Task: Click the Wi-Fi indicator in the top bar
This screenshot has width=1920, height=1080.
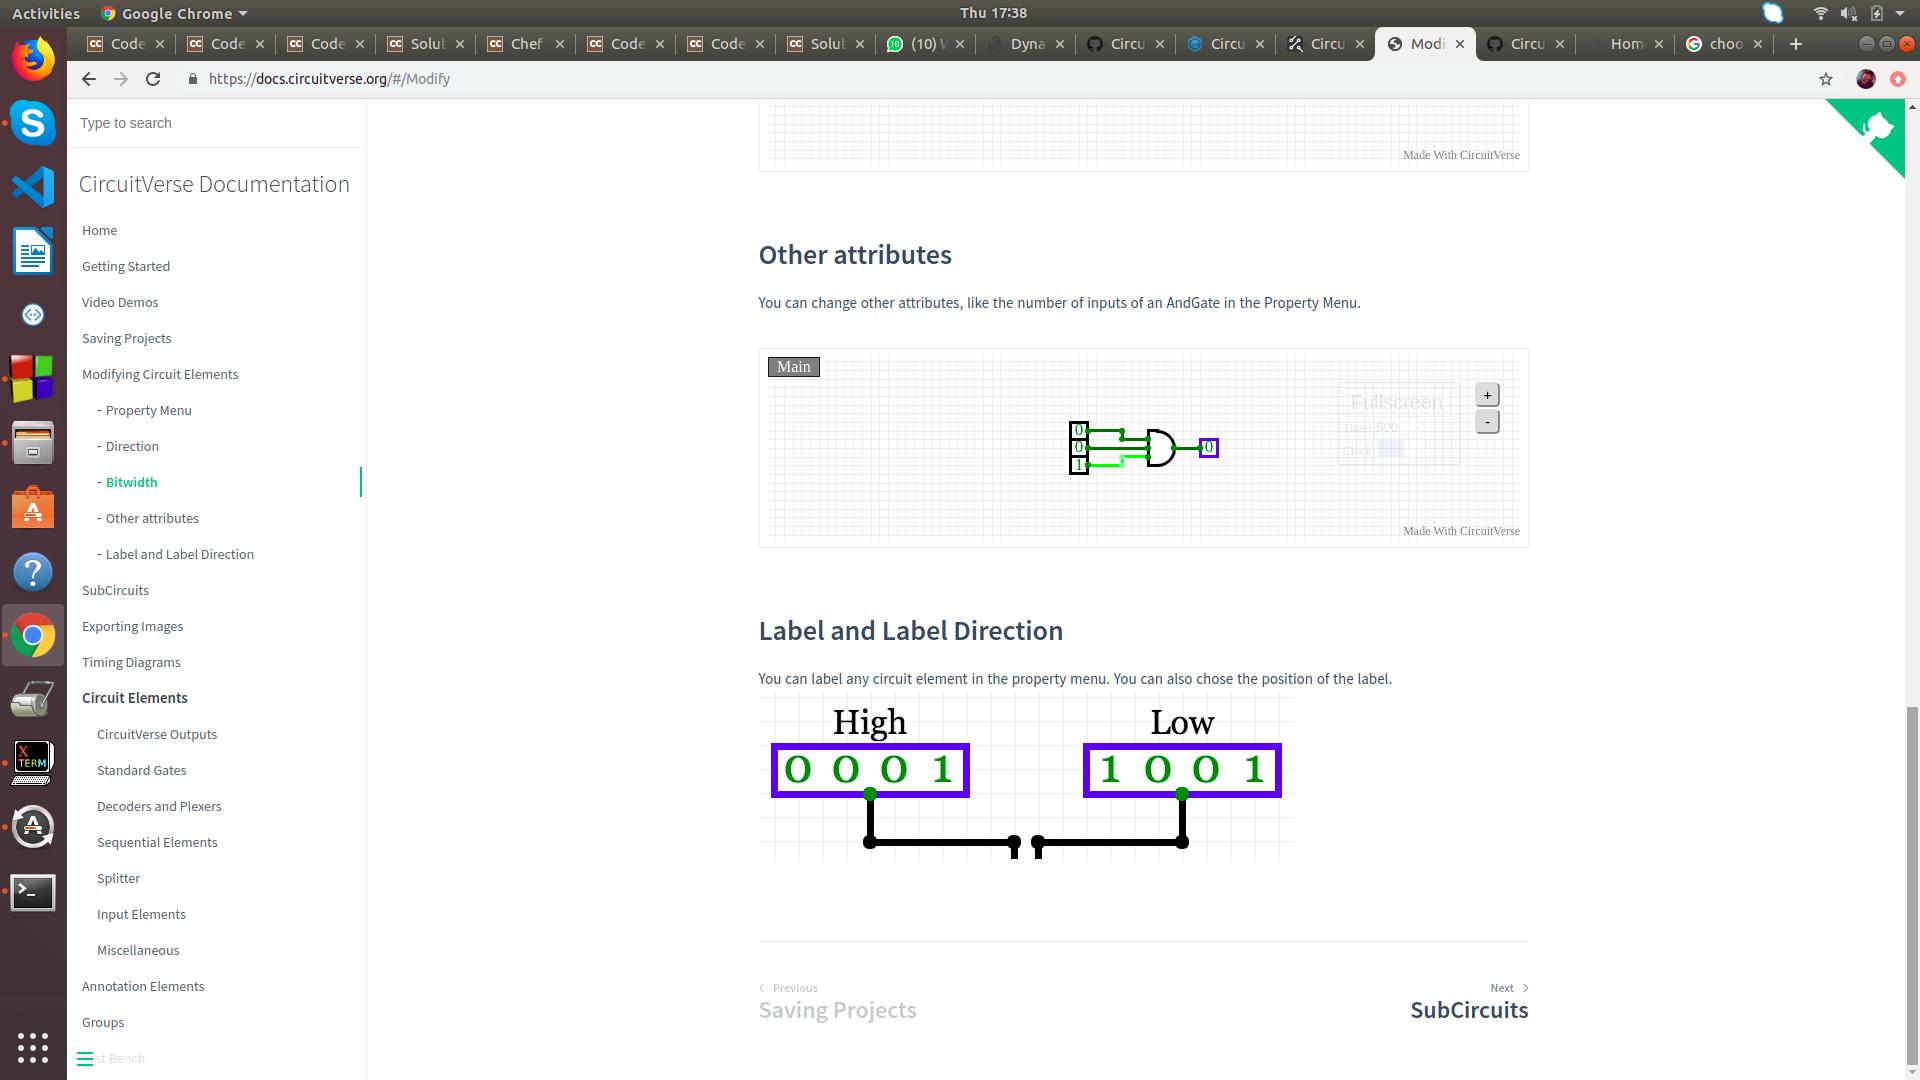Action: point(1820,13)
